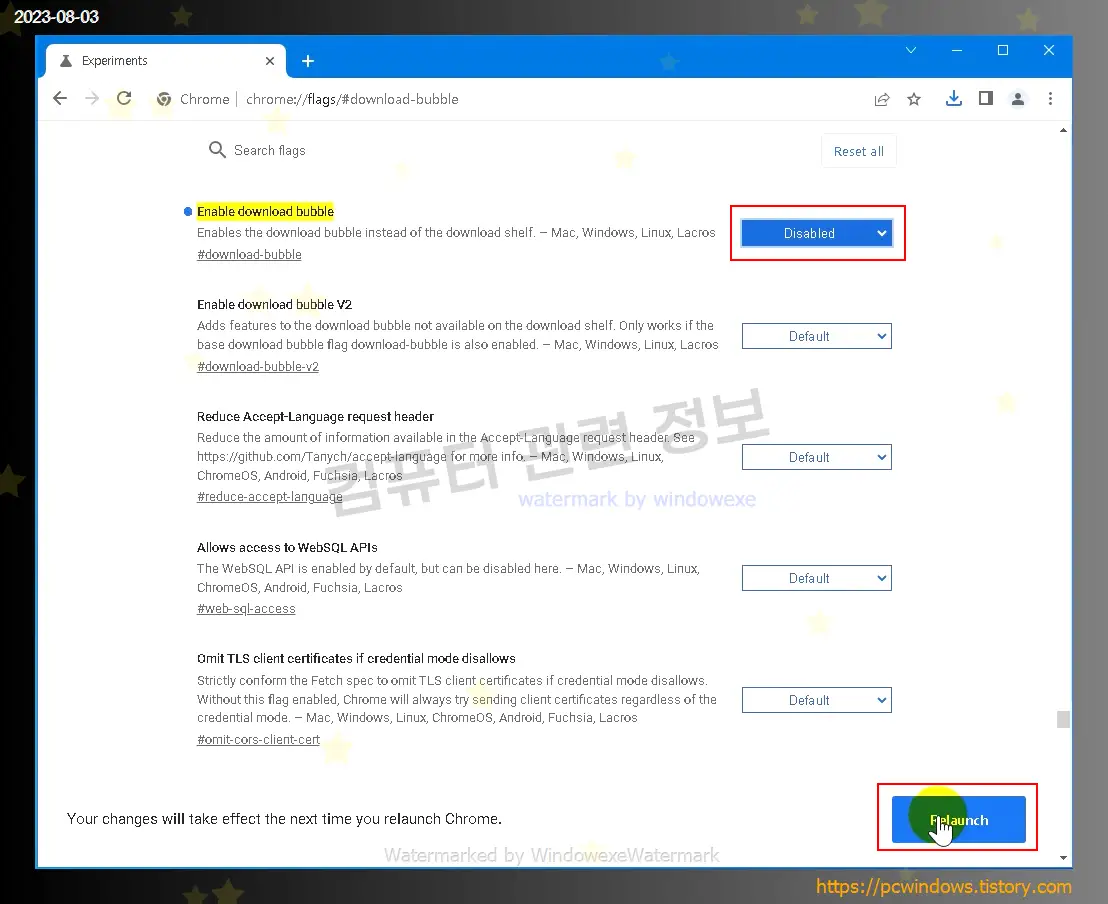1108x904 pixels.
Task: Open the Disabled dropdown for download bubble
Action: click(x=816, y=233)
